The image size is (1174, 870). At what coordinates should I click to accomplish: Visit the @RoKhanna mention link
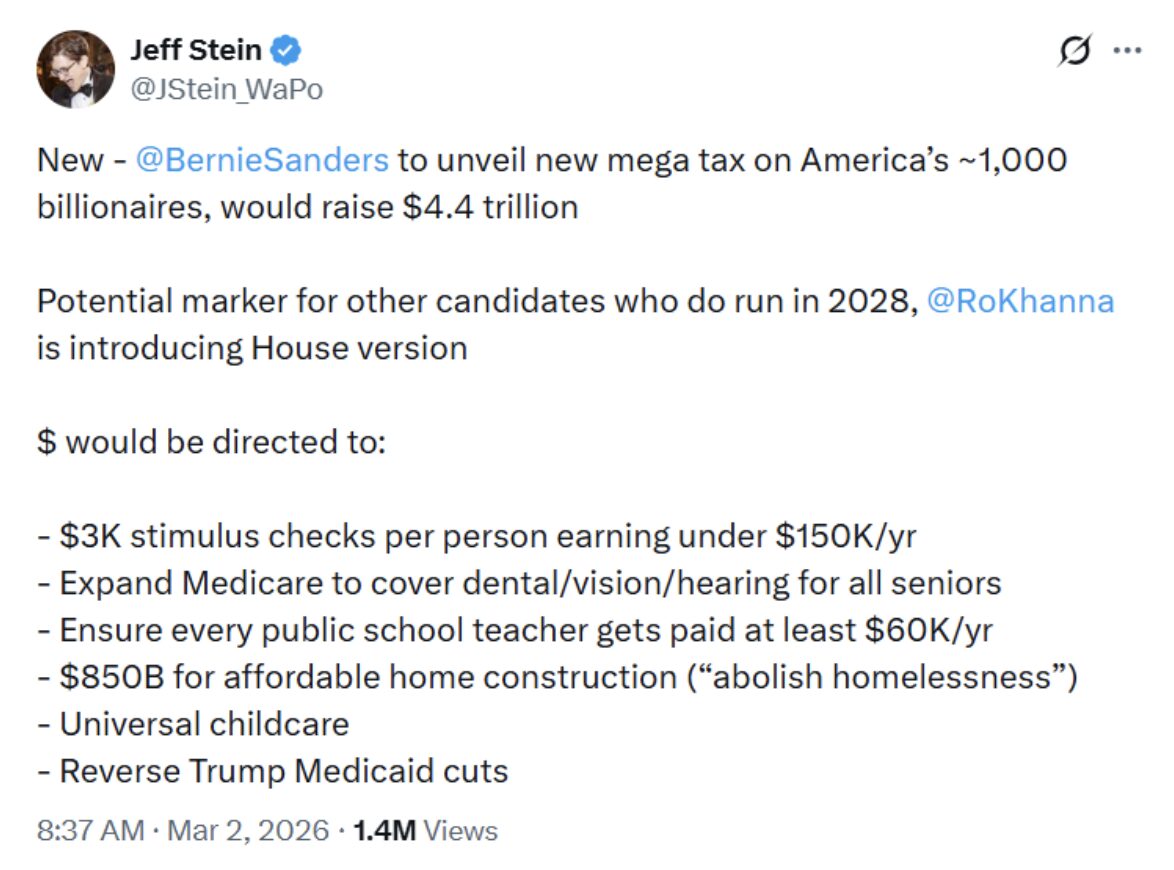[x=1020, y=302]
